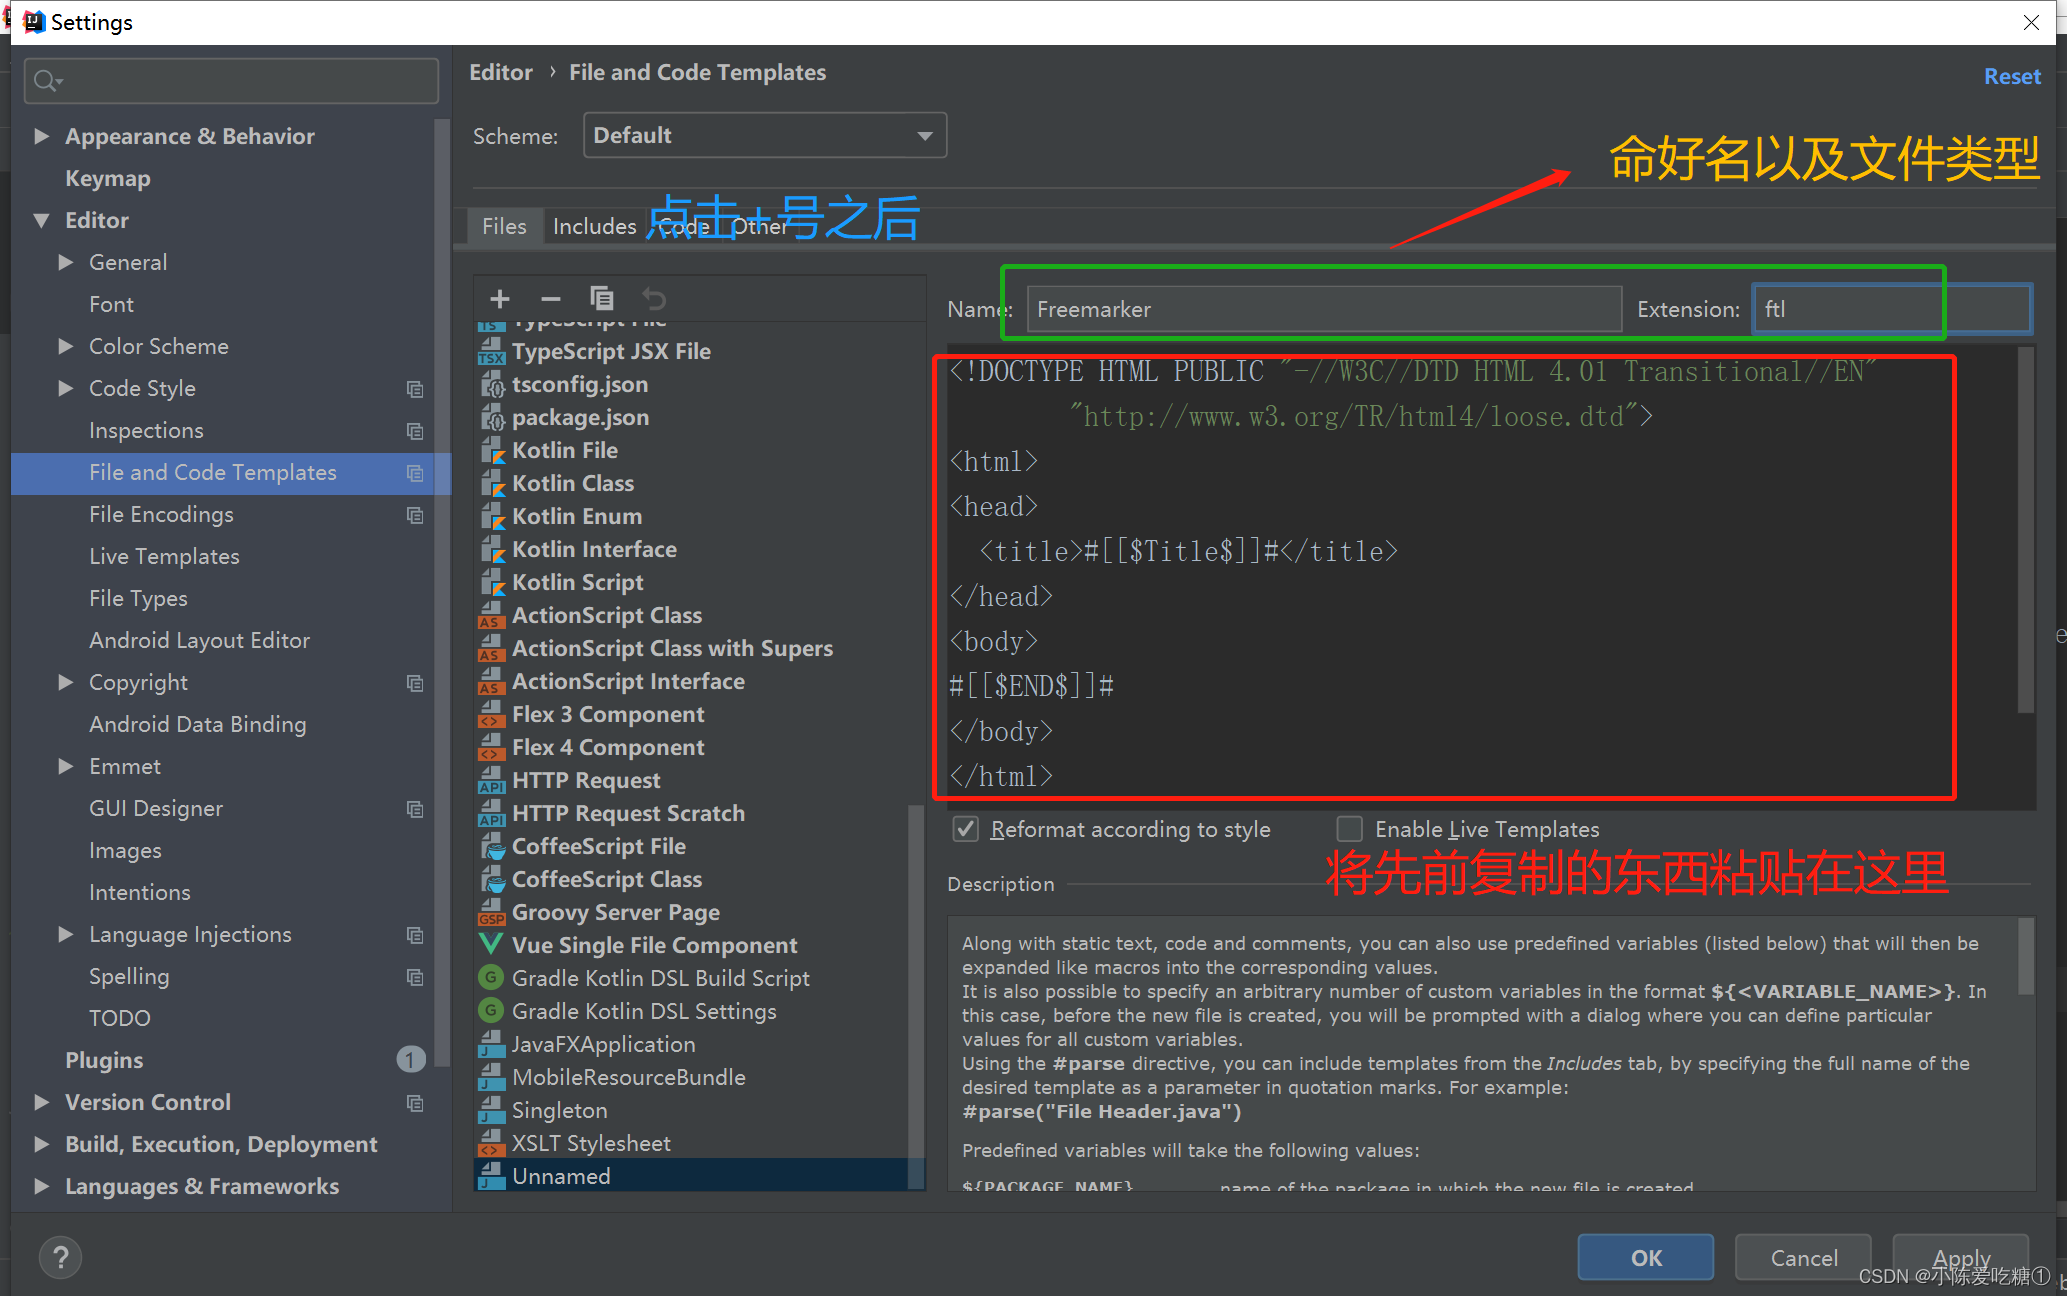Click the XSLT Stylesheet icon
Image resolution: width=2067 pixels, height=1296 pixels.
coord(491,1143)
